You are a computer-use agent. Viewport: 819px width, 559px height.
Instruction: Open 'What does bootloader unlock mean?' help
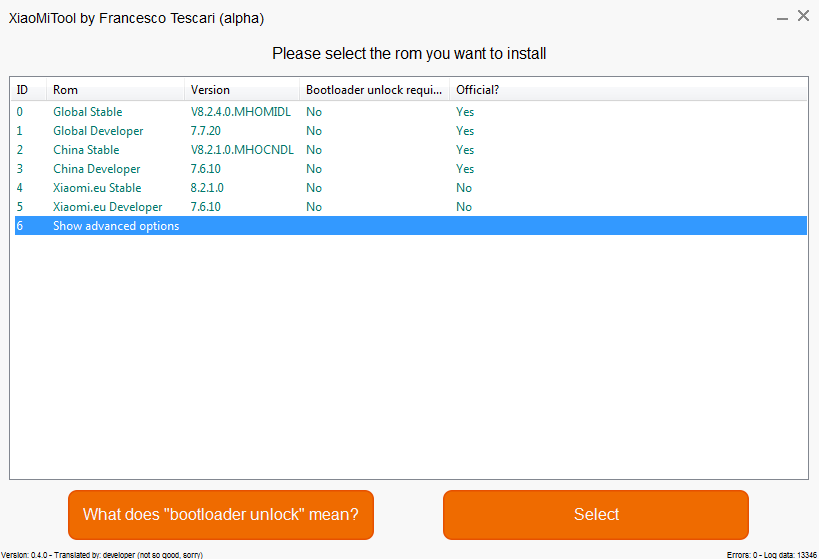point(220,515)
